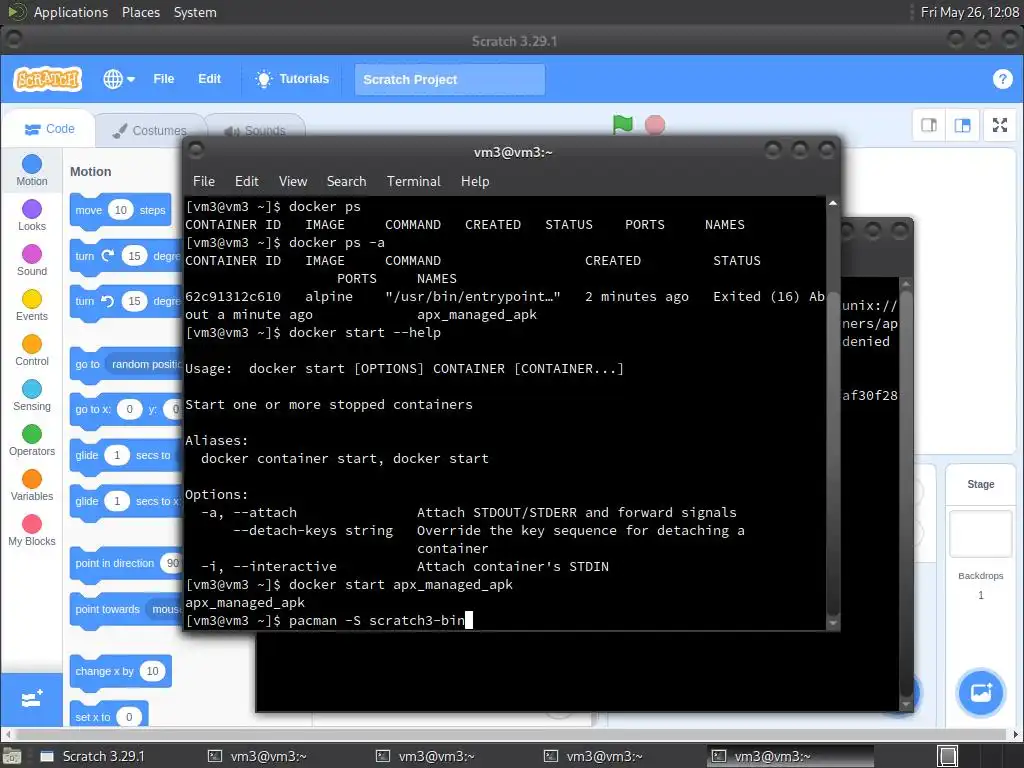Open the terminal Edit menu

pyautogui.click(x=246, y=182)
